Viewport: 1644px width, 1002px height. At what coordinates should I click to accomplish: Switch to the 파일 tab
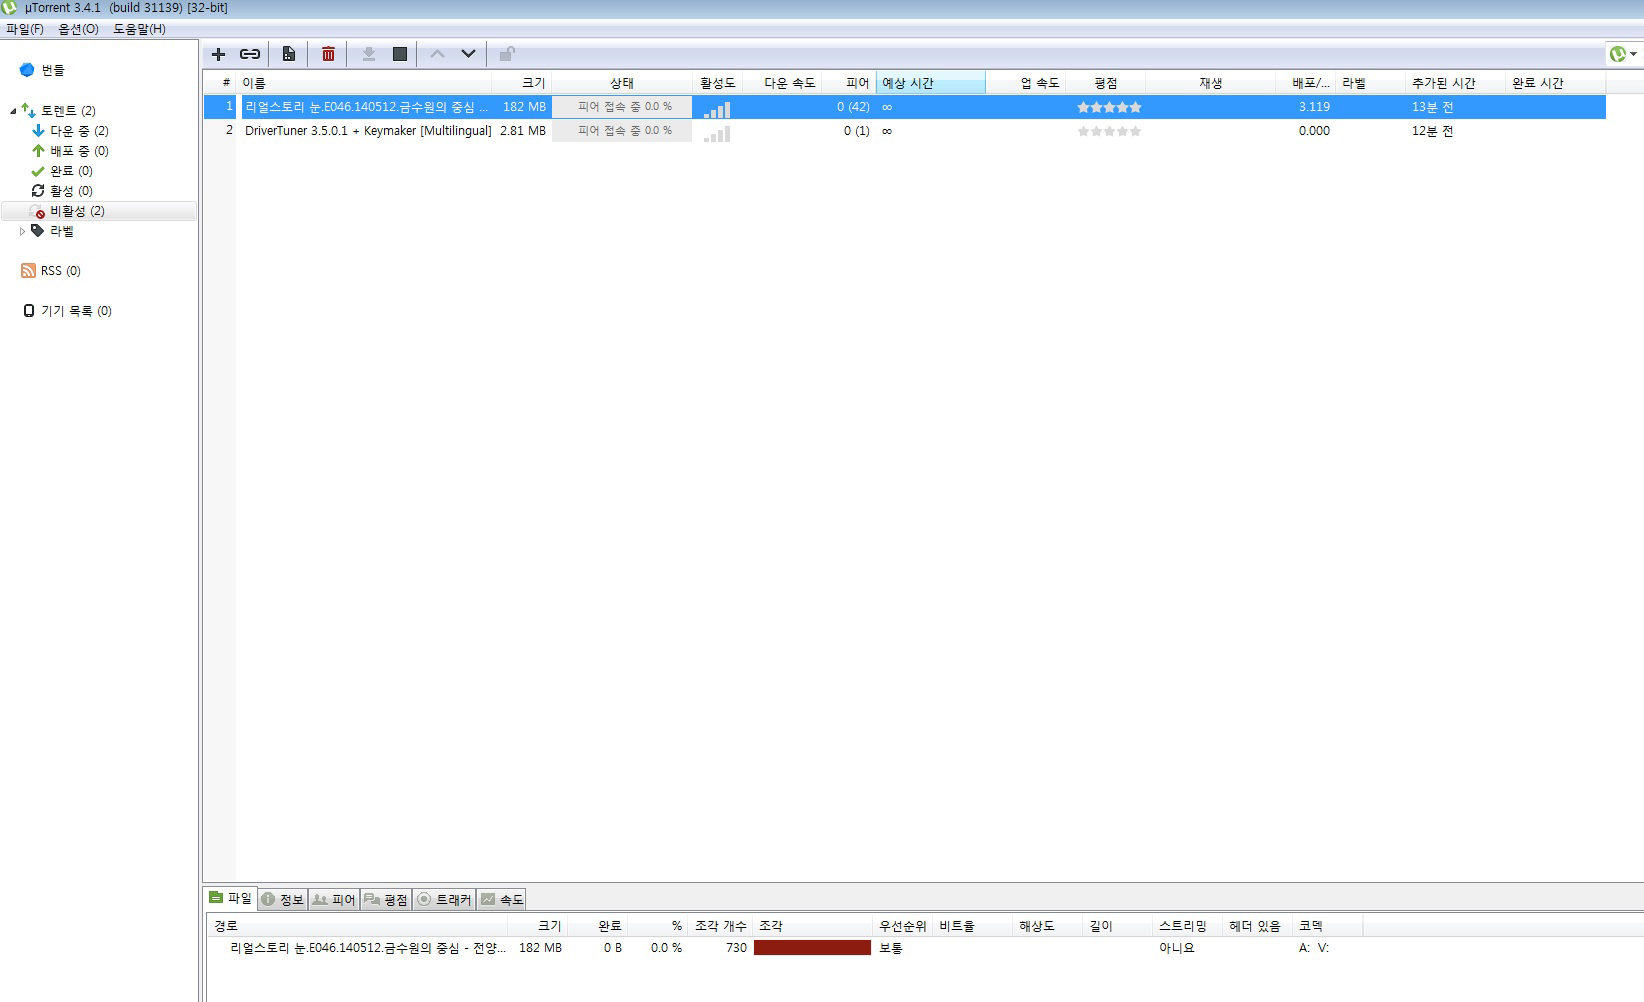point(230,898)
